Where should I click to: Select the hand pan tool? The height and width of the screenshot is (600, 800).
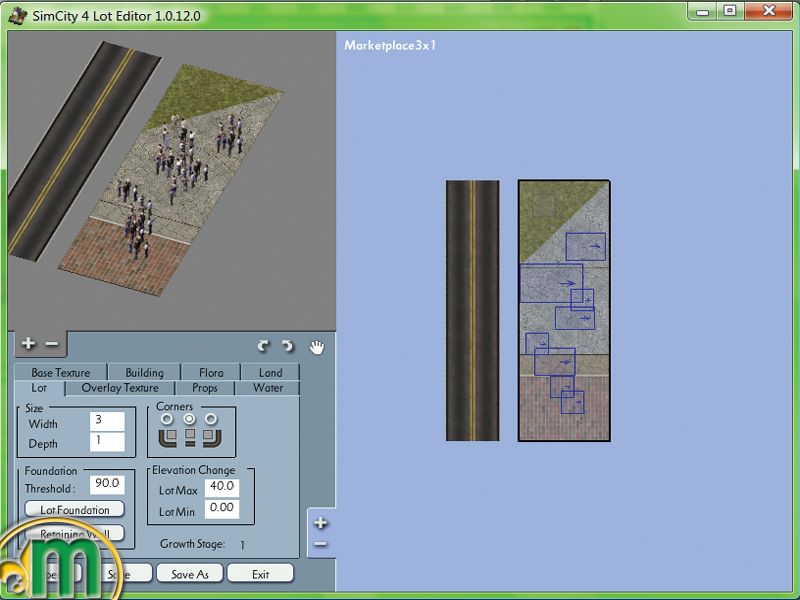tap(317, 347)
